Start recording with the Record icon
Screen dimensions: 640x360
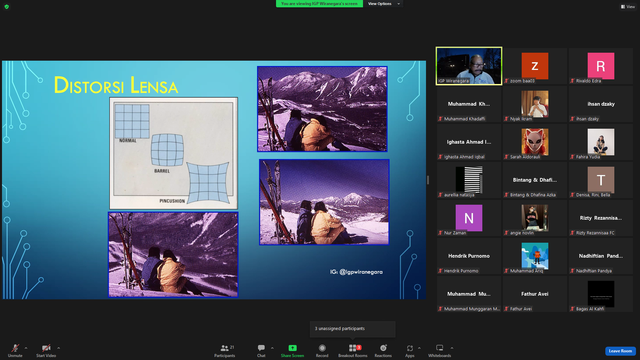click(322, 348)
